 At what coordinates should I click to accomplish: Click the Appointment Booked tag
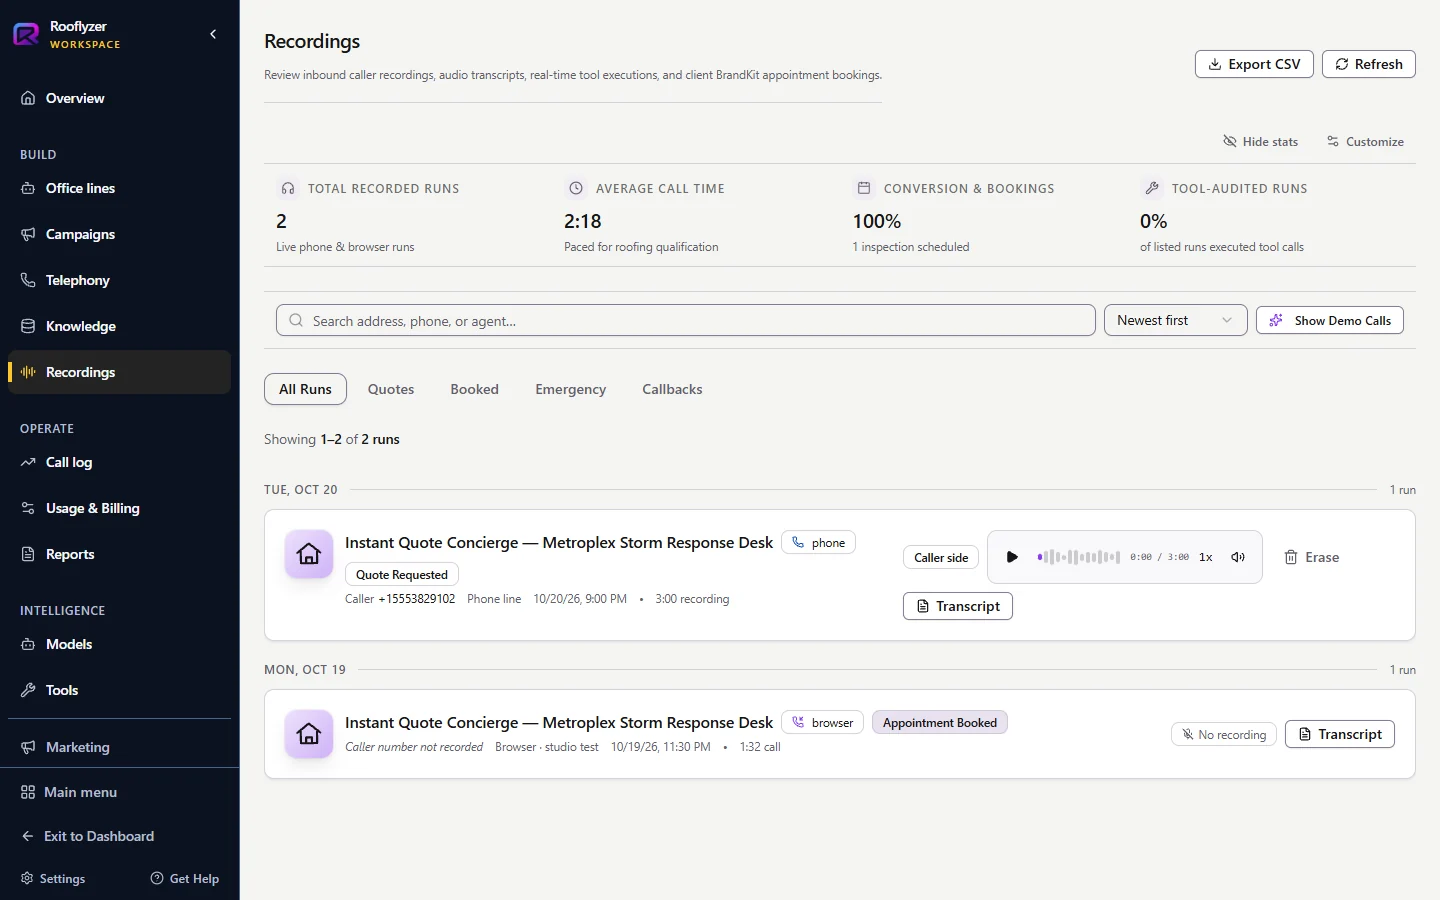940,722
